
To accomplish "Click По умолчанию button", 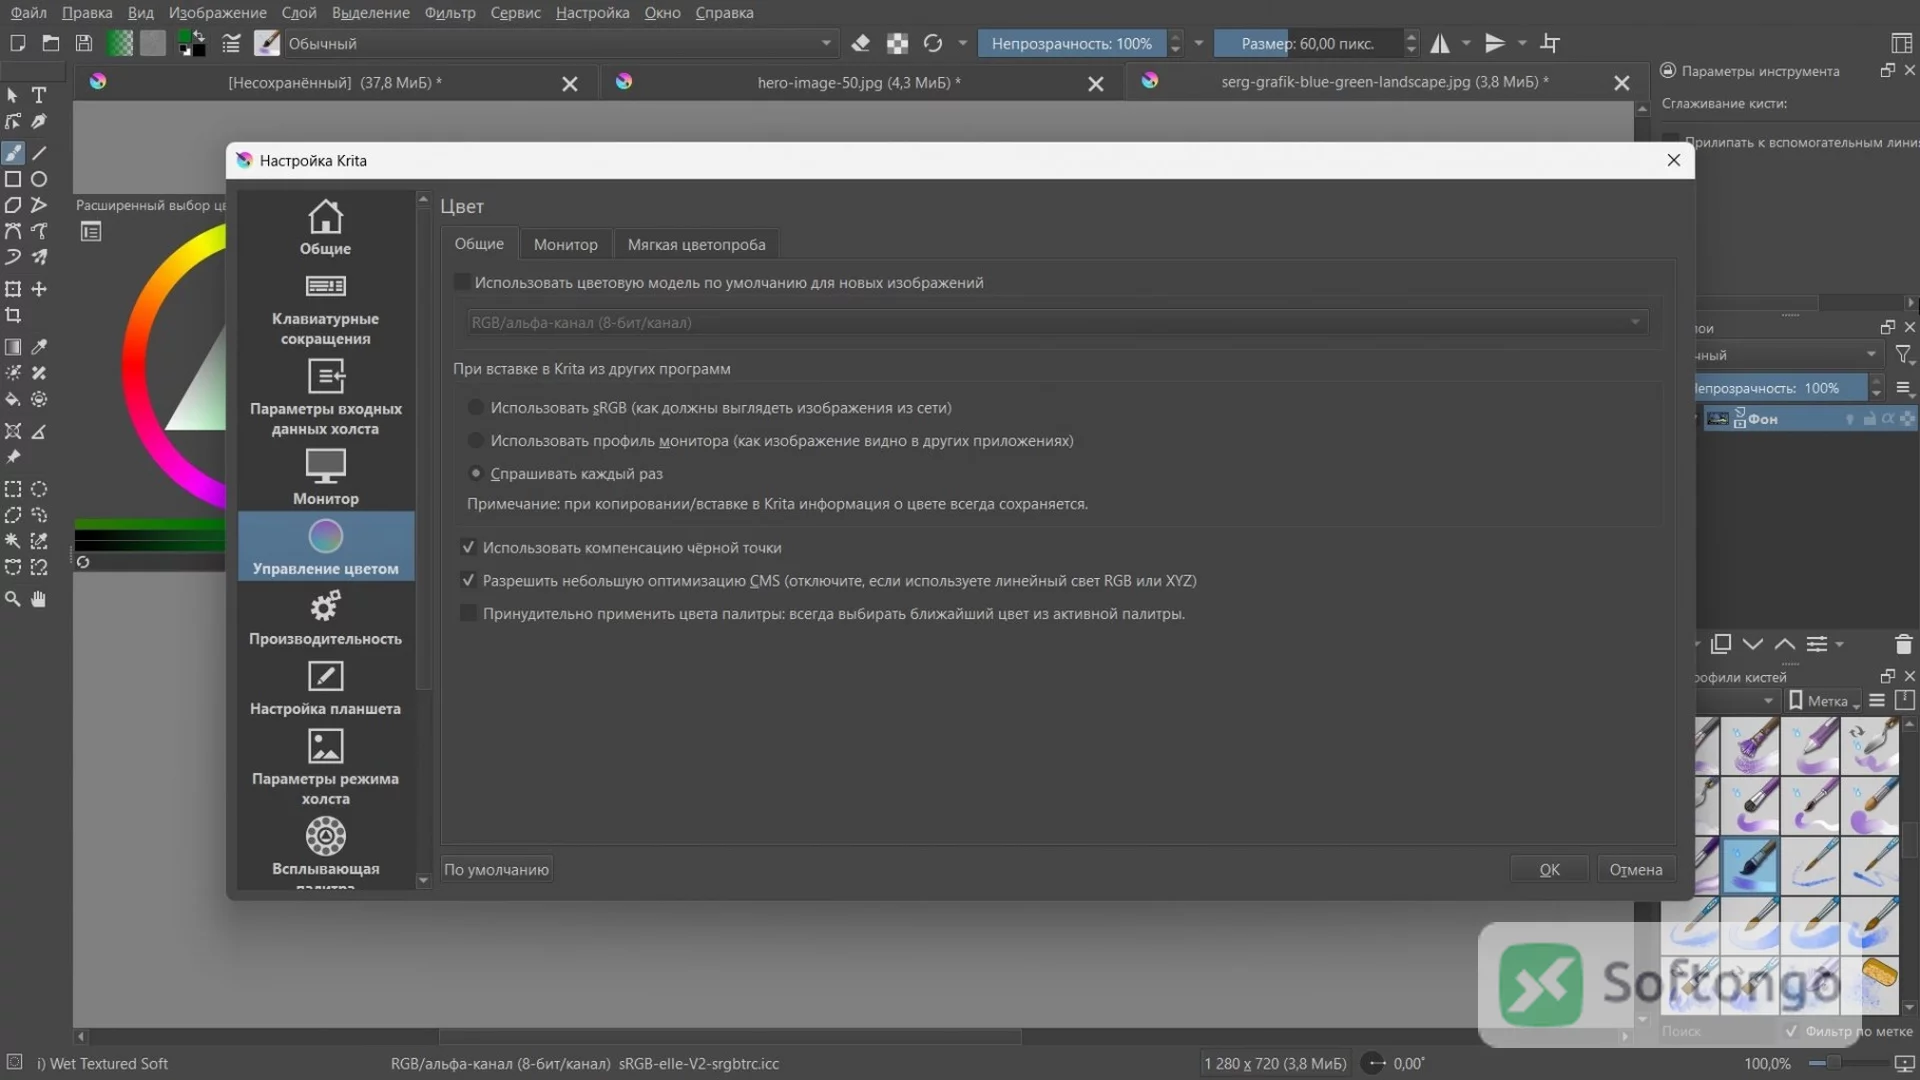I will point(496,870).
